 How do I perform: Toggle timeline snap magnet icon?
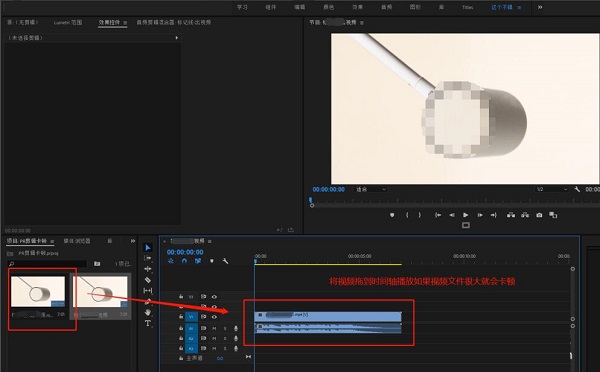click(184, 261)
